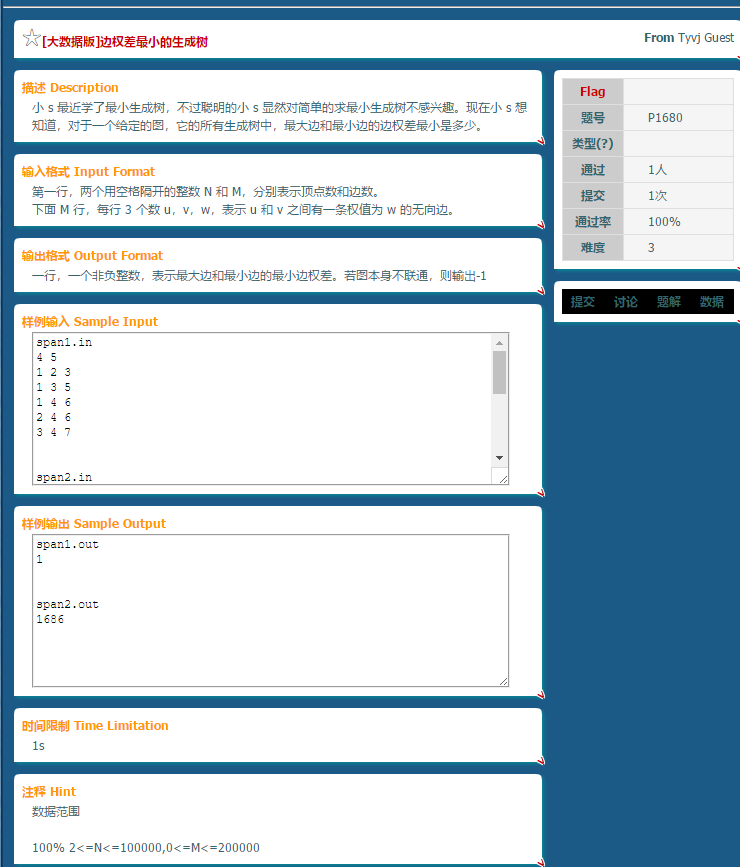The height and width of the screenshot is (867, 740).
Task: Click the 样例输出 Sample Output heading
Action: 93,524
